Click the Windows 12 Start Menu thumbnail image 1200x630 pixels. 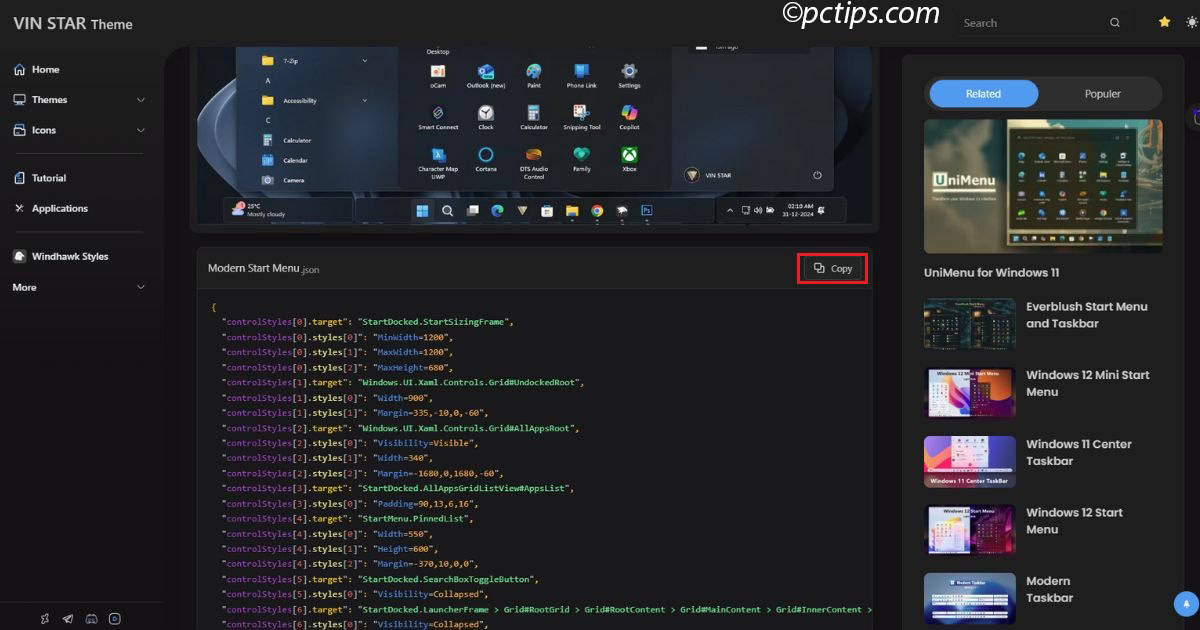tap(970, 530)
